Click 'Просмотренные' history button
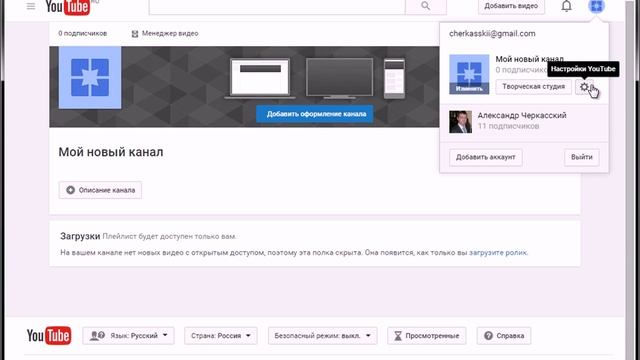 pos(427,336)
